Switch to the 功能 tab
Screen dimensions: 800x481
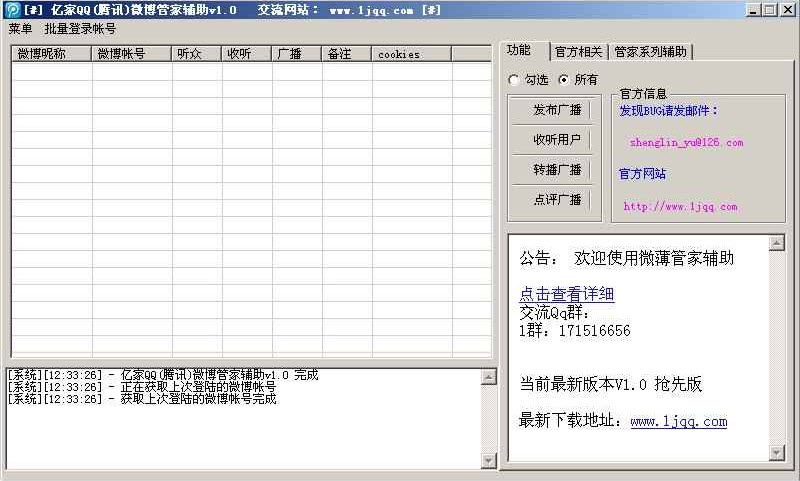point(520,50)
